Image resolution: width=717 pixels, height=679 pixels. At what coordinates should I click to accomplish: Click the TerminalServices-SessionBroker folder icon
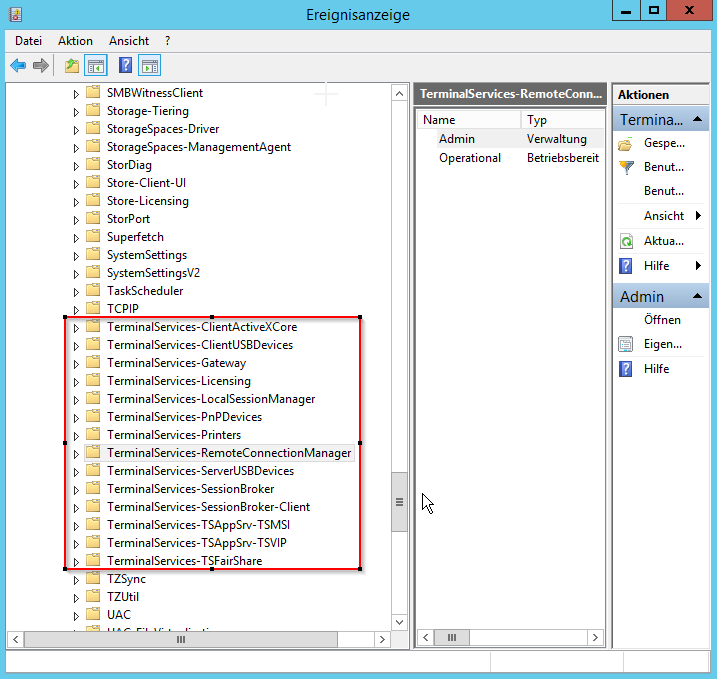(93, 488)
